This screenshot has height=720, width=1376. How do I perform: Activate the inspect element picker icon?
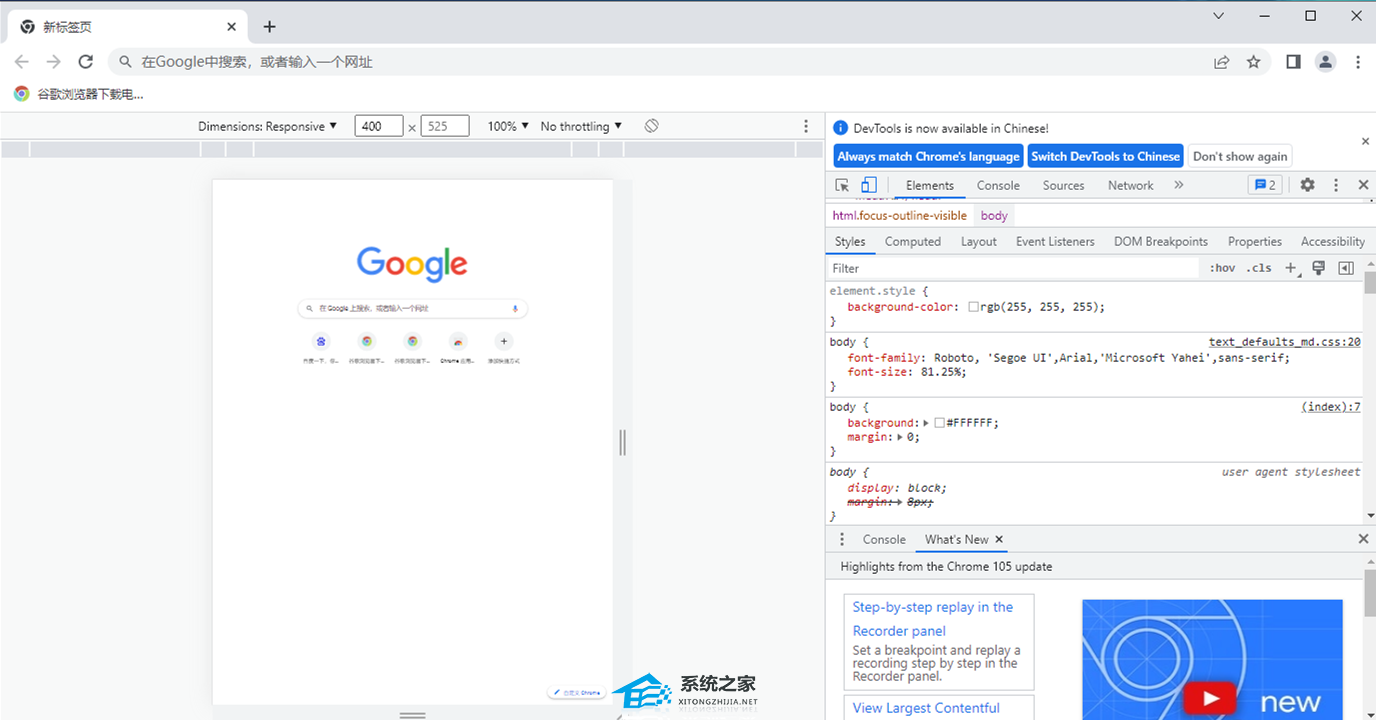pos(842,185)
